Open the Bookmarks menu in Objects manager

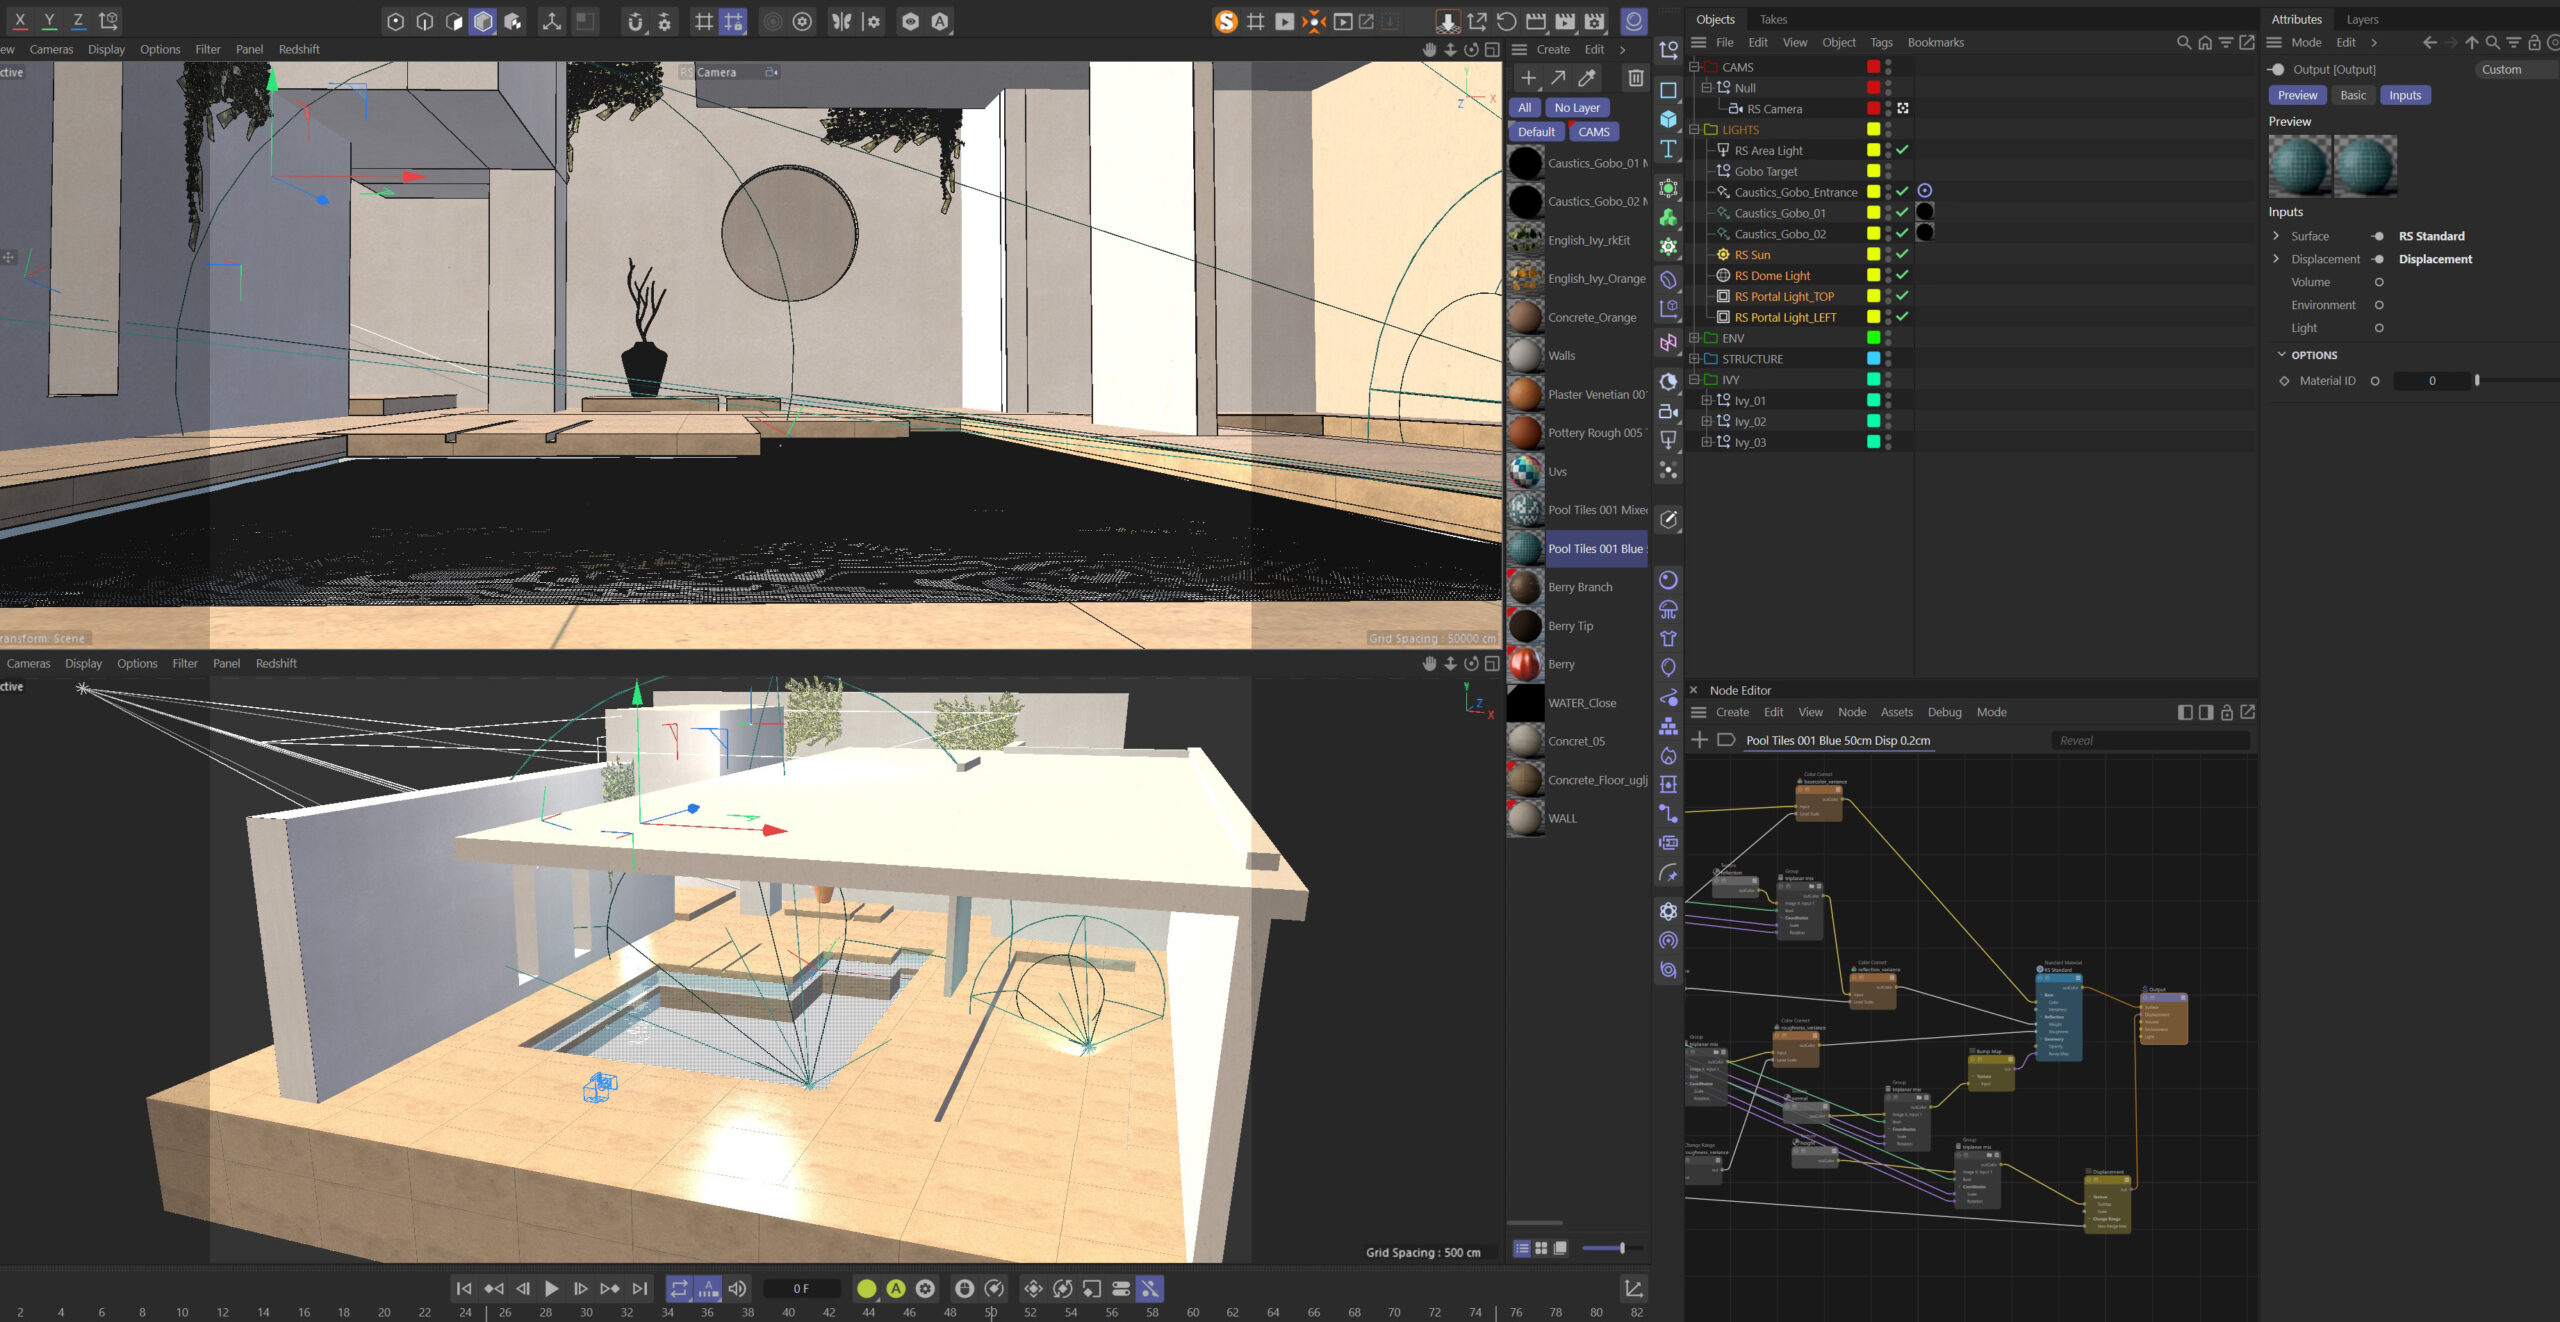pyautogui.click(x=1935, y=42)
